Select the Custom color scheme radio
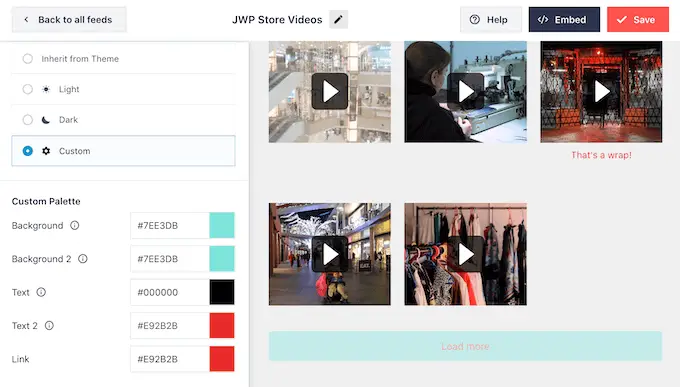This screenshot has height=387, width=680. 27,151
